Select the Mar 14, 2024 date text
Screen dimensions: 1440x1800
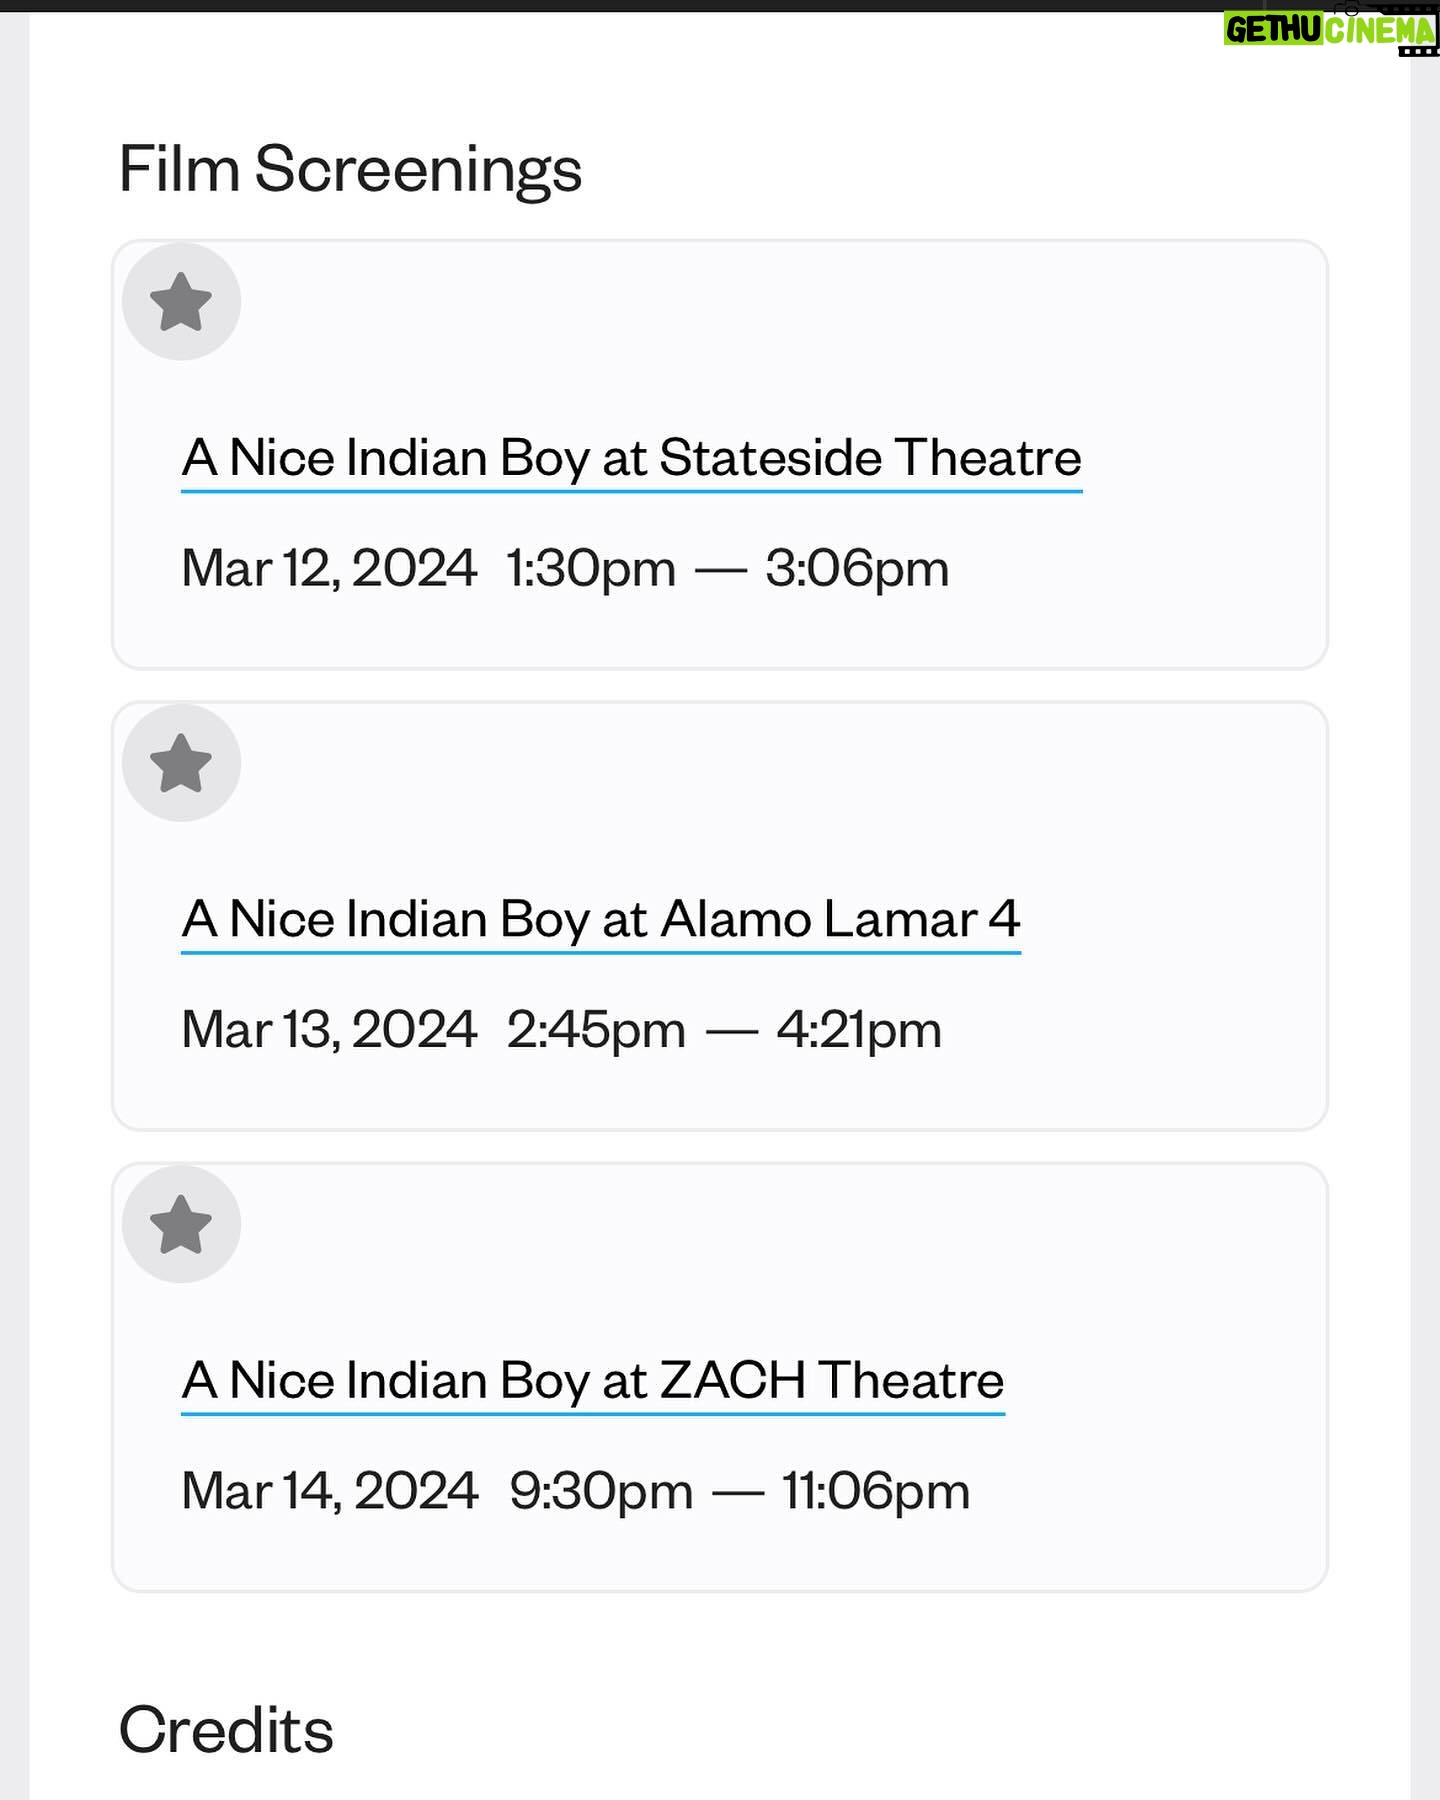(330, 1491)
